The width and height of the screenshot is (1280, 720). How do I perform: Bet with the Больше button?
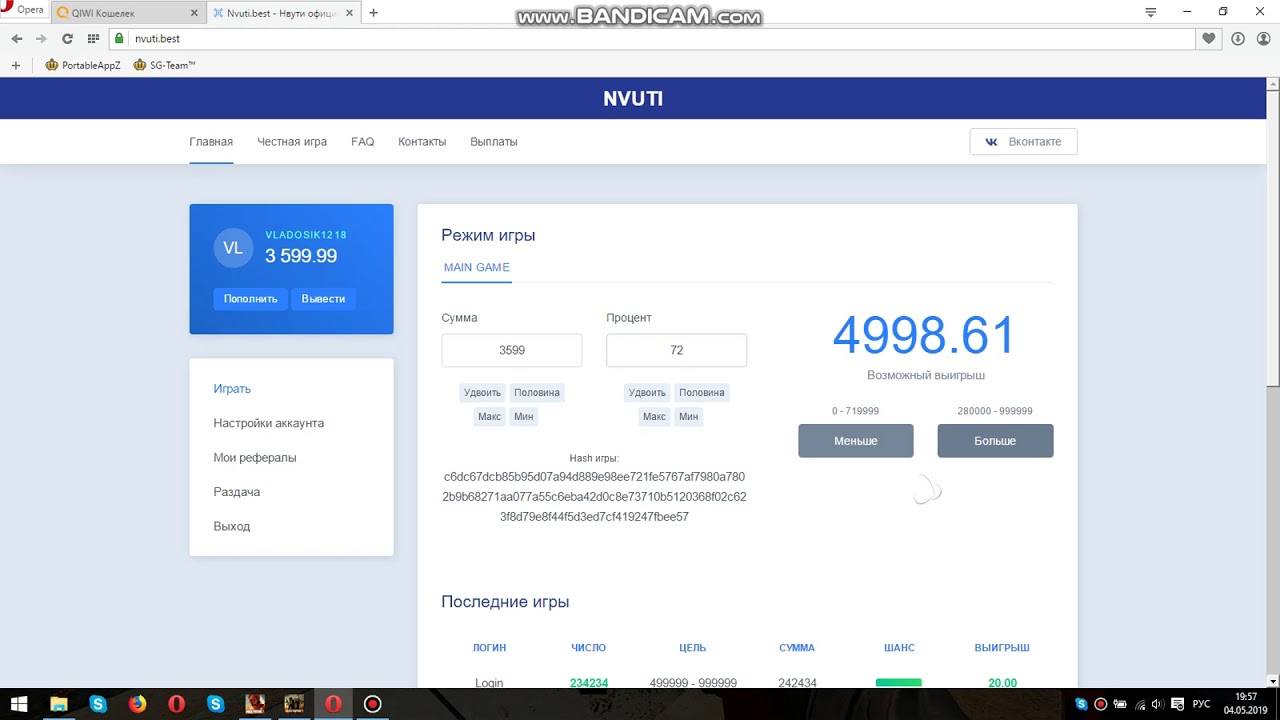coord(995,441)
